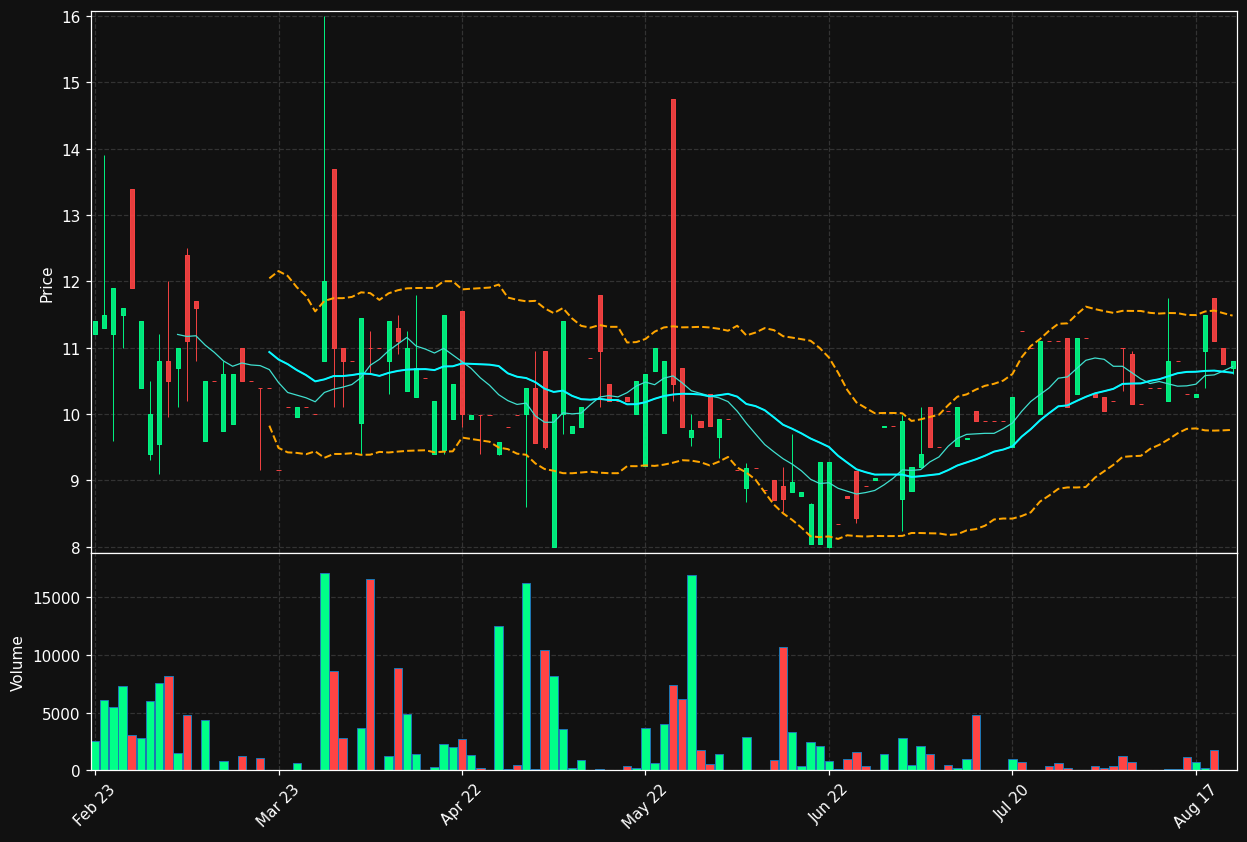Select the "Apr 22" date label
The width and height of the screenshot is (1247, 842).
coord(461,805)
